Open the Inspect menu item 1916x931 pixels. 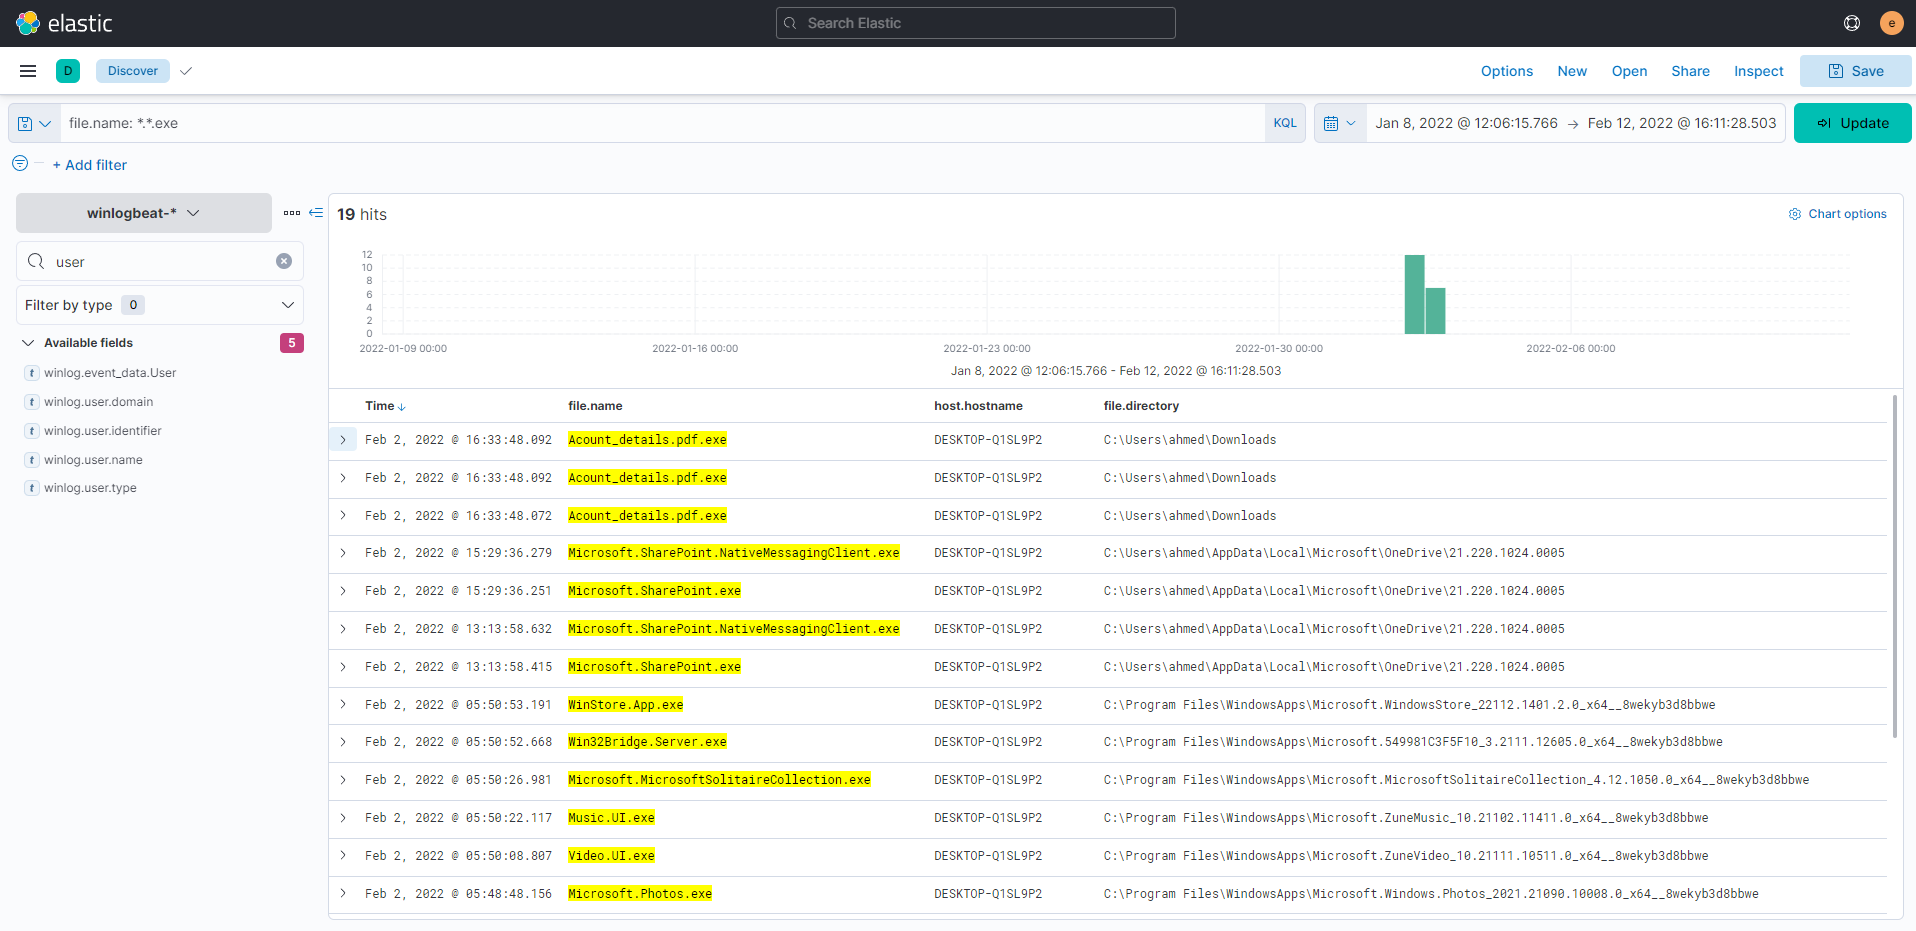coord(1758,71)
